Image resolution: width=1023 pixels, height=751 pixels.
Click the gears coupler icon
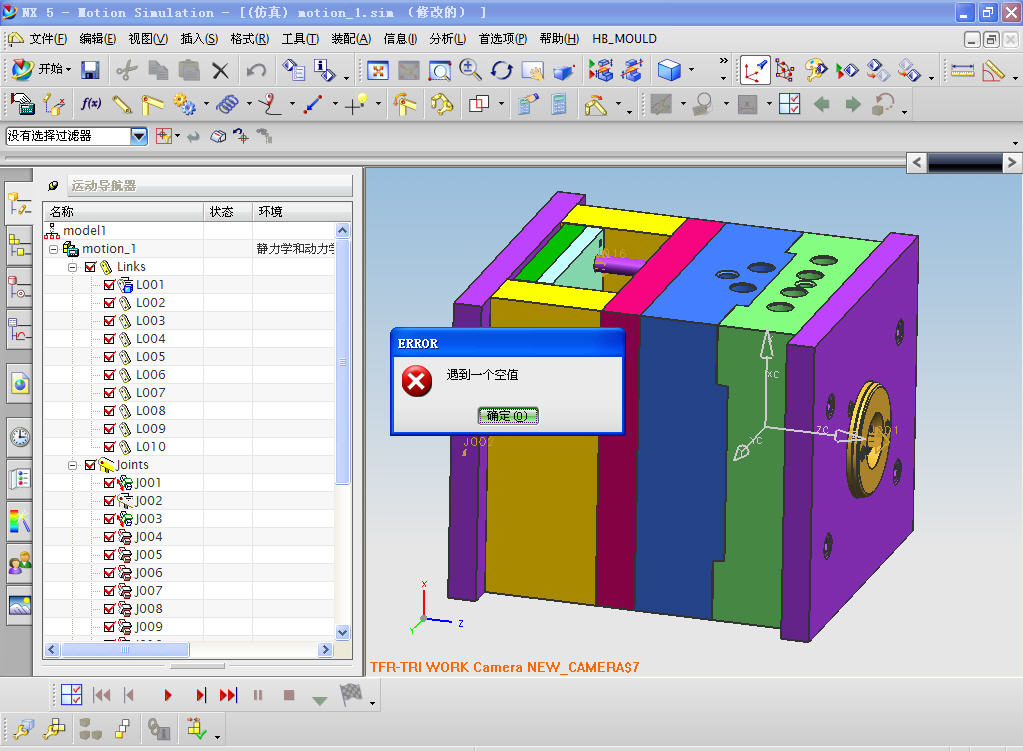pos(185,104)
